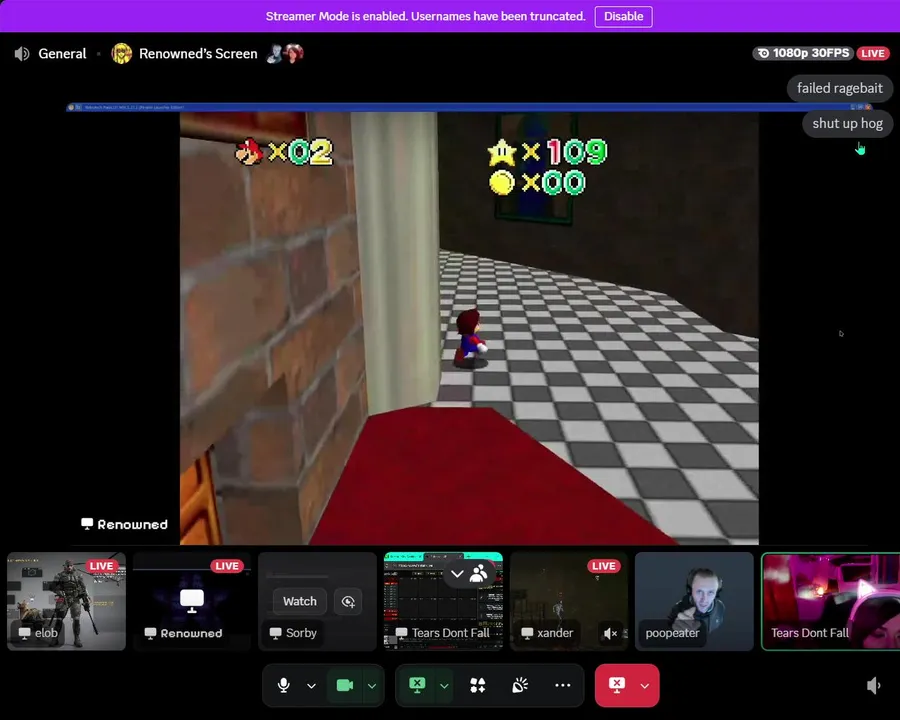
Task: Click the LIVE badge on xander's tile
Action: tap(603, 566)
